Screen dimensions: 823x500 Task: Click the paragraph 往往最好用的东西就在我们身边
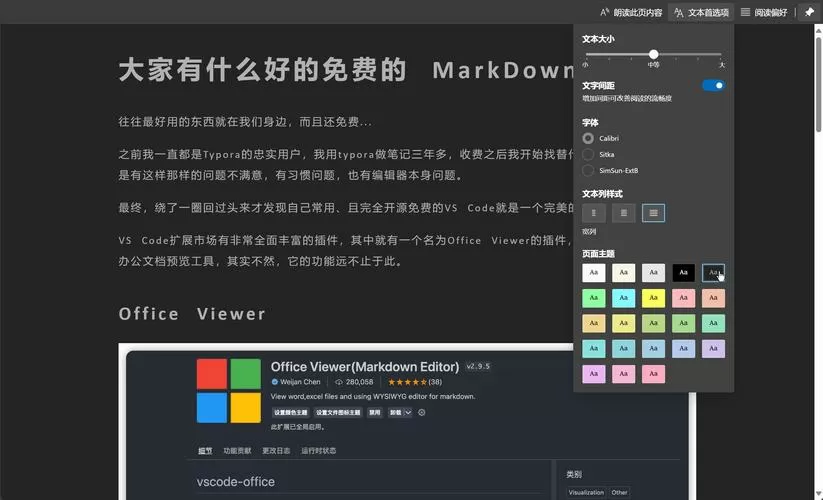click(x=245, y=122)
